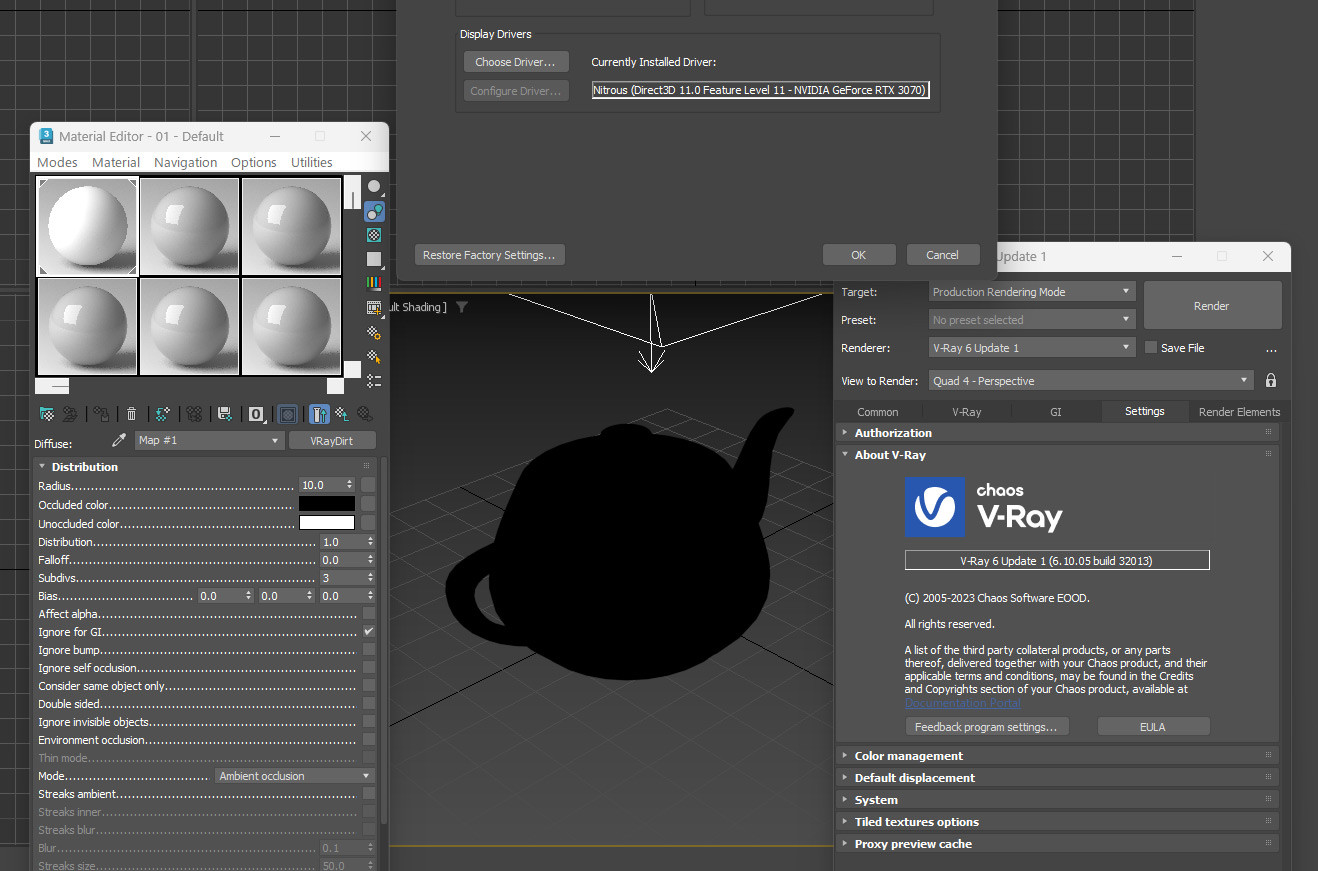Expand the Color management rollout
The height and width of the screenshot is (871, 1318).
(1057, 756)
